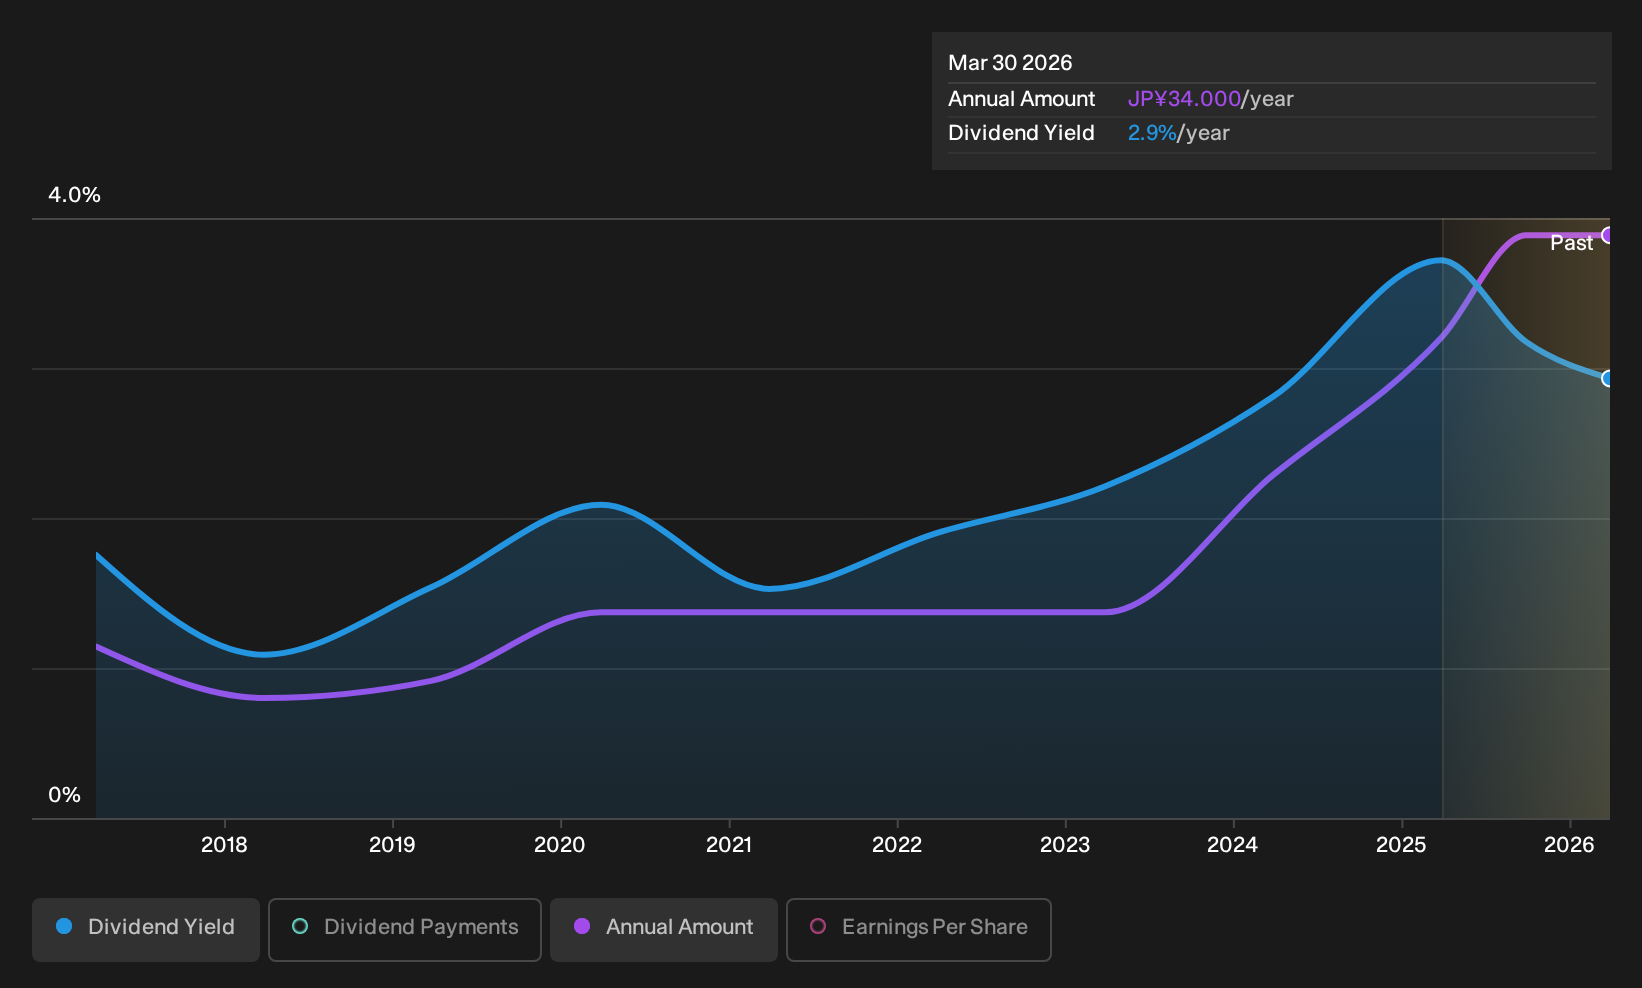Click the 2018 x-axis label

224,845
